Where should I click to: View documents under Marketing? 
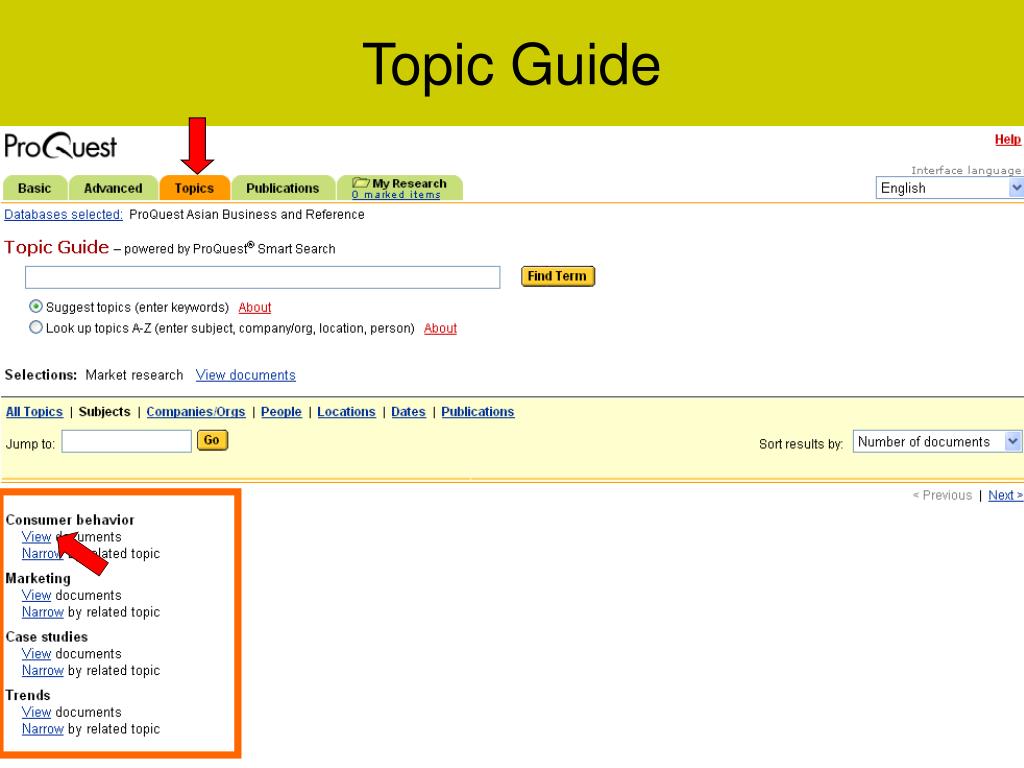pyautogui.click(x=36, y=596)
